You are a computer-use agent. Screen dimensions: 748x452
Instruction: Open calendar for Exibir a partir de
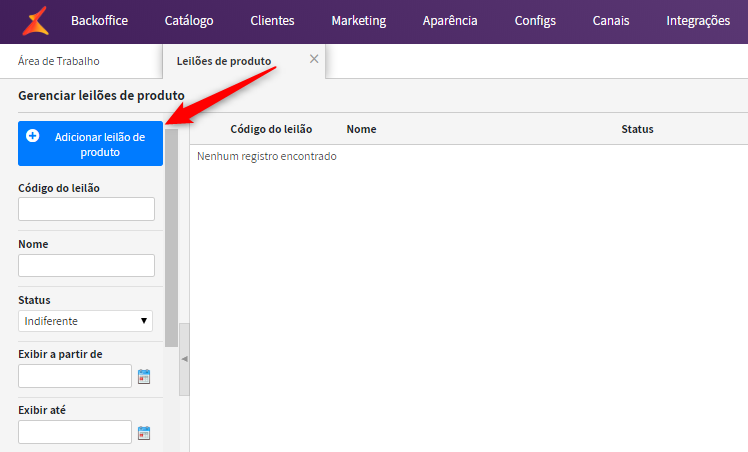(x=144, y=376)
